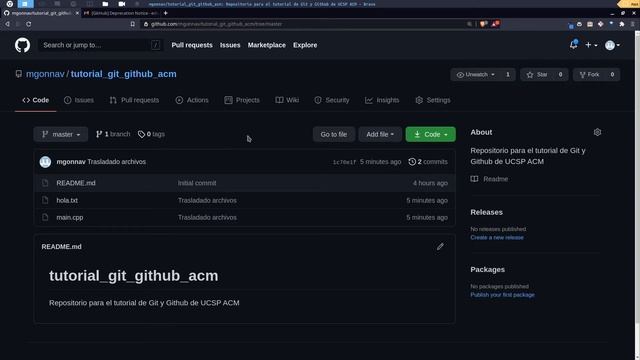Open Explore in top navigation
The height and width of the screenshot is (360, 640).
coord(305,45)
